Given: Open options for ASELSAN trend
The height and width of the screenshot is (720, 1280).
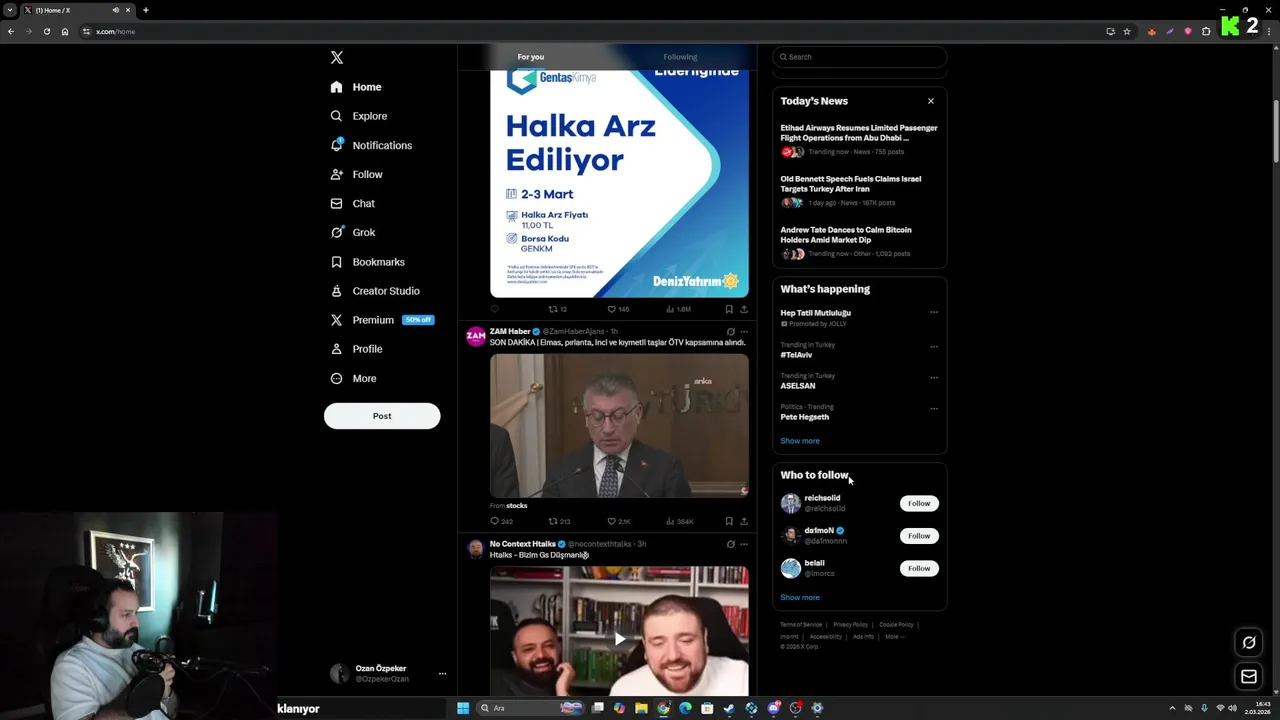Looking at the screenshot, I should coord(934,377).
